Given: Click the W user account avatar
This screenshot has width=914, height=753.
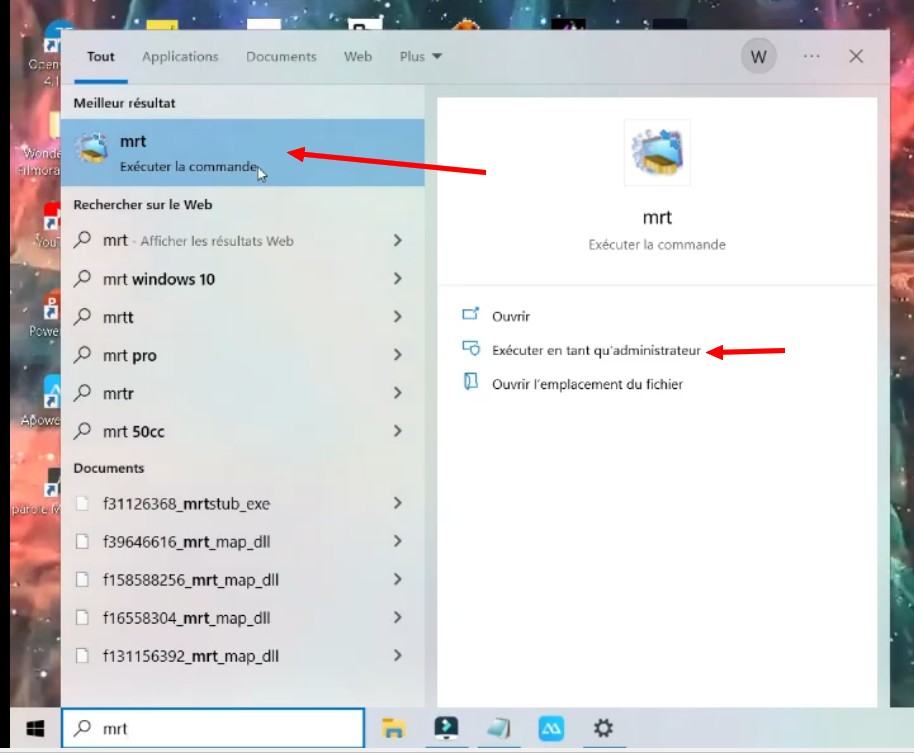Looking at the screenshot, I should (x=758, y=57).
